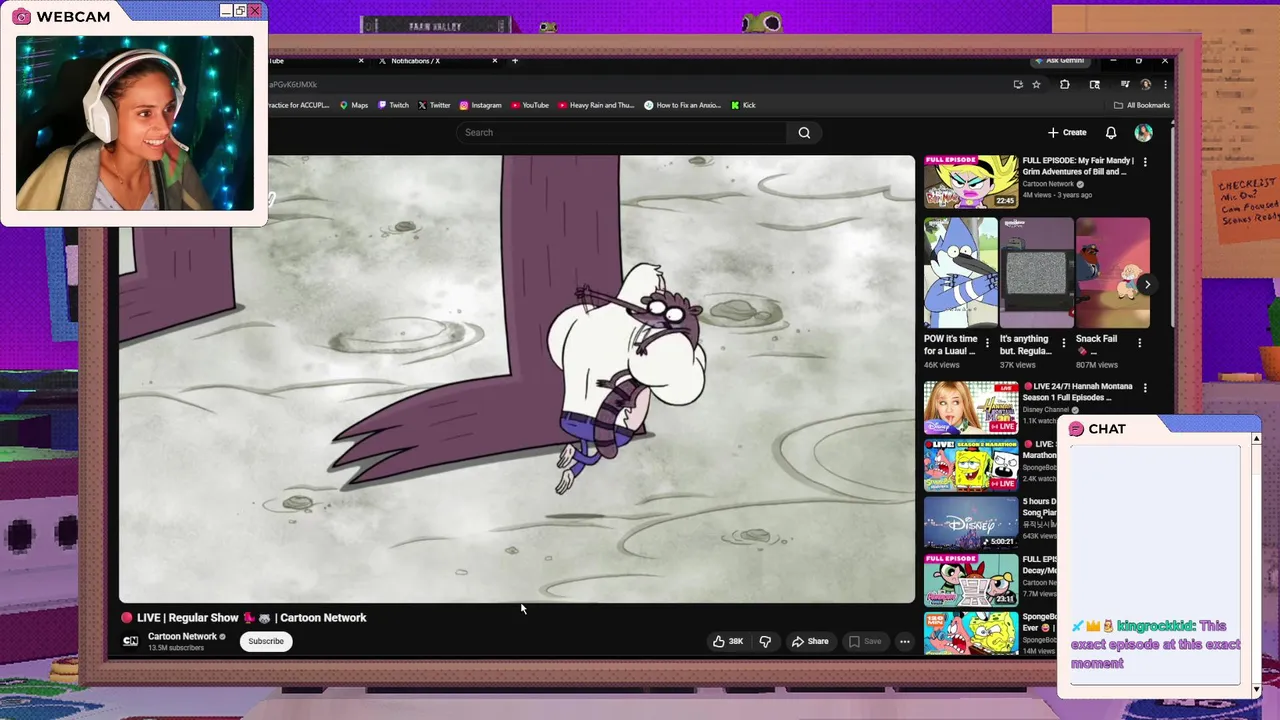The height and width of the screenshot is (720, 1280).
Task: Click the Create plus button
Action: 1067,132
